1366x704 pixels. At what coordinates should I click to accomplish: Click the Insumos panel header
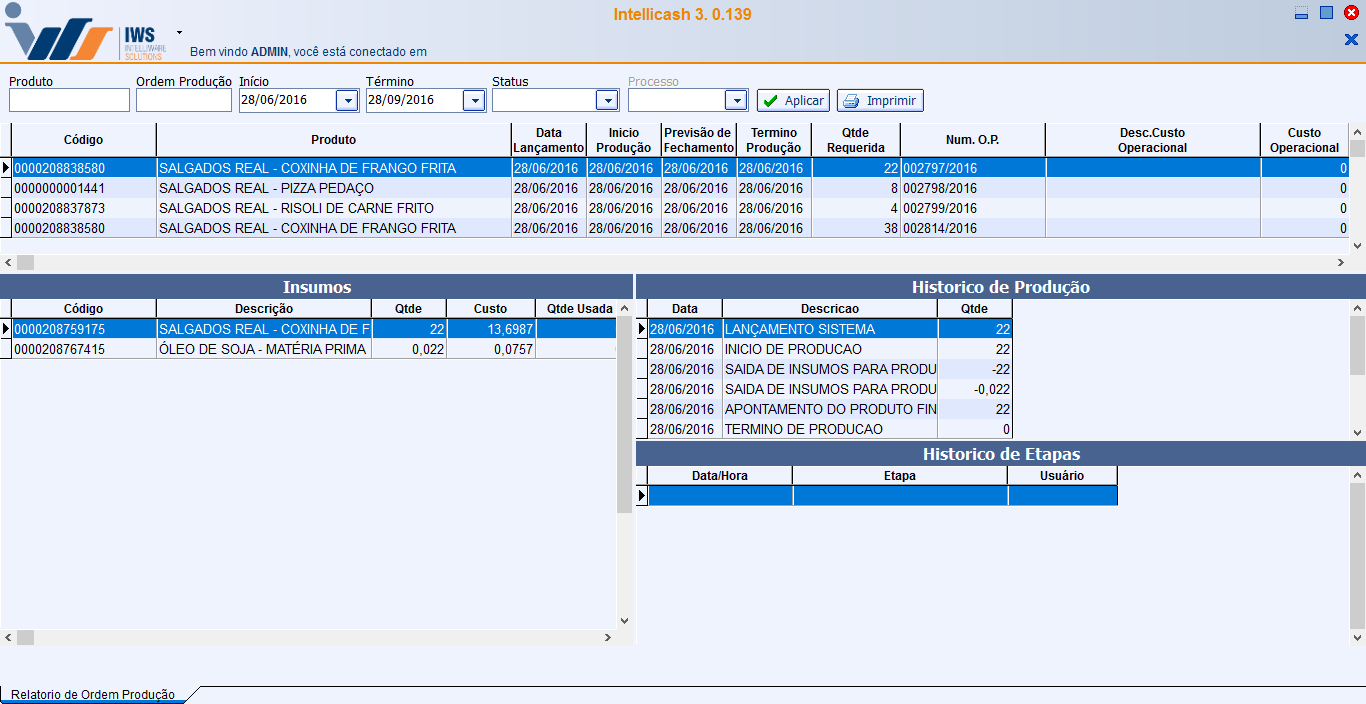316,287
